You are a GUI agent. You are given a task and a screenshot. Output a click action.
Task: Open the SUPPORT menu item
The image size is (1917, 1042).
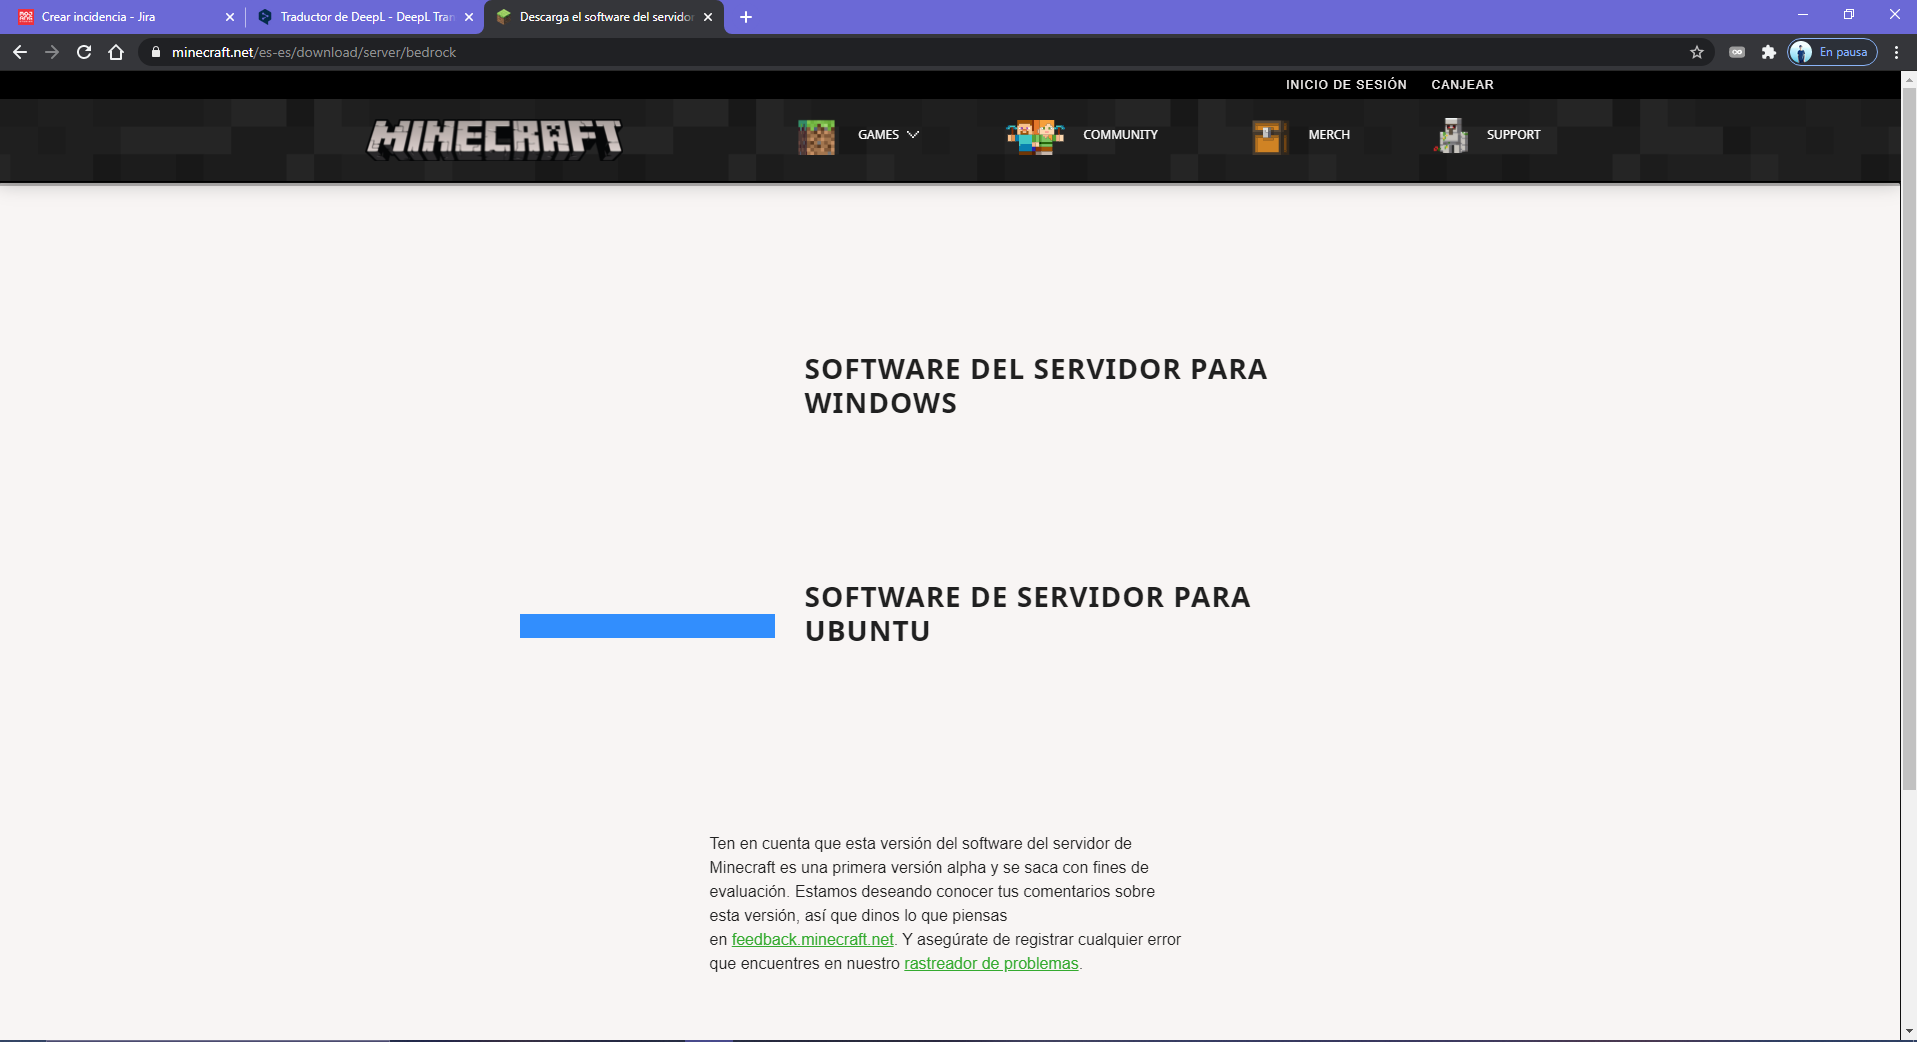coord(1513,135)
